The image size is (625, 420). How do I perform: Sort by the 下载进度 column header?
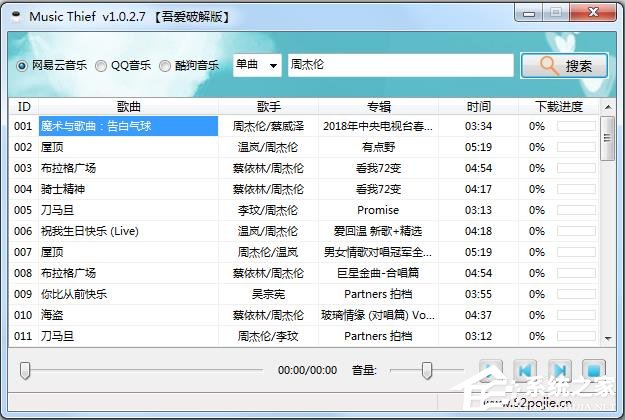(x=558, y=106)
